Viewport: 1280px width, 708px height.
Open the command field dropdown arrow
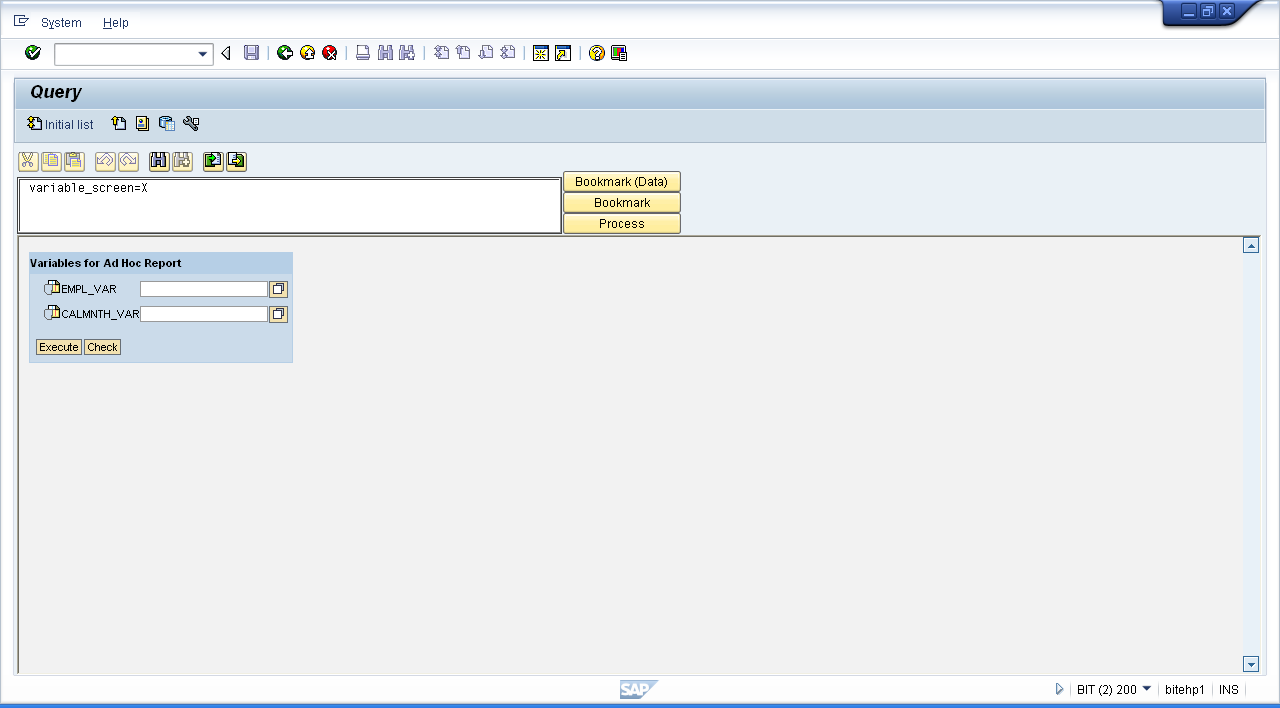click(x=203, y=54)
